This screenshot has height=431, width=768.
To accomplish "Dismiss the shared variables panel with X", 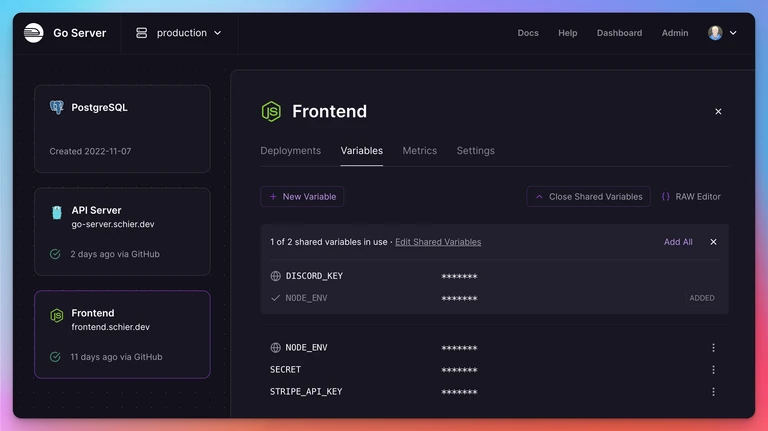I will [x=713, y=242].
